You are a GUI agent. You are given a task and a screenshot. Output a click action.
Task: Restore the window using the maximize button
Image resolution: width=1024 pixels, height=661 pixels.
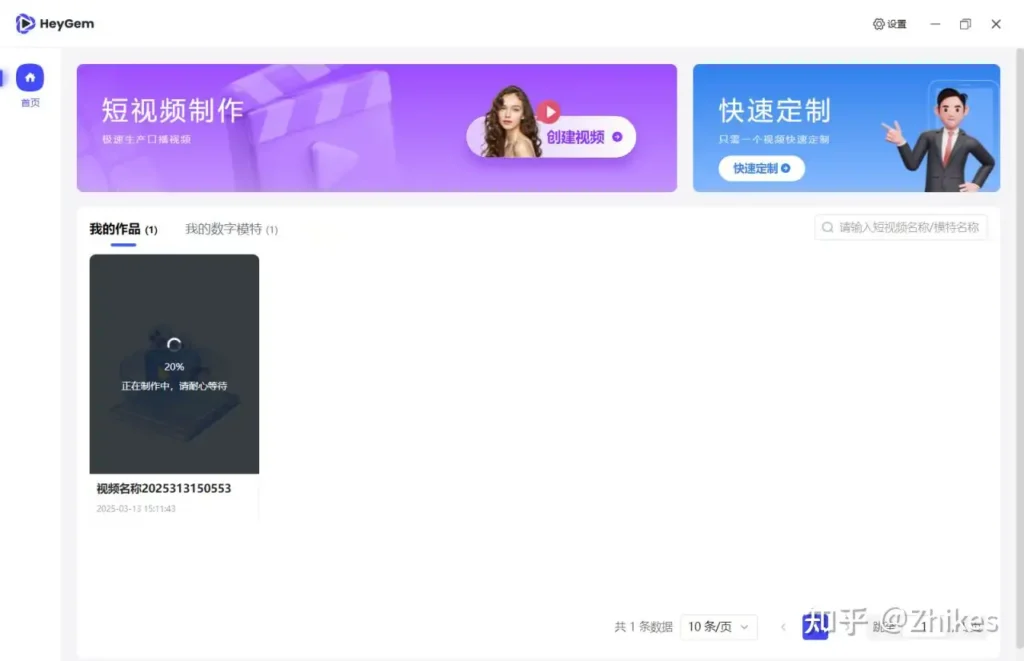[965, 24]
